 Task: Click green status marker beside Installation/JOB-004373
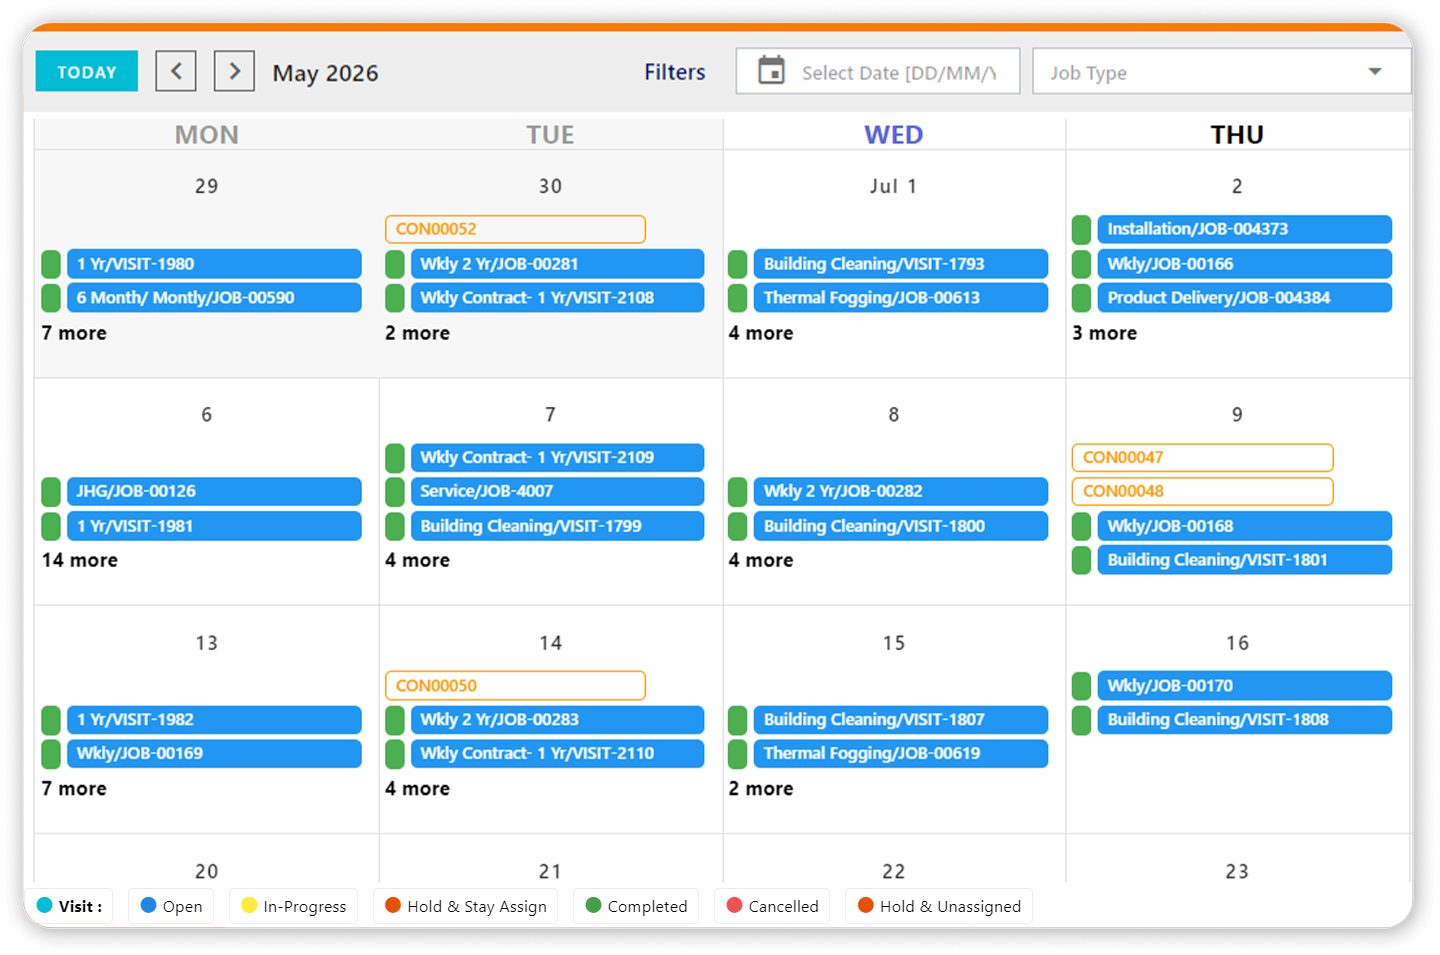tap(1081, 229)
